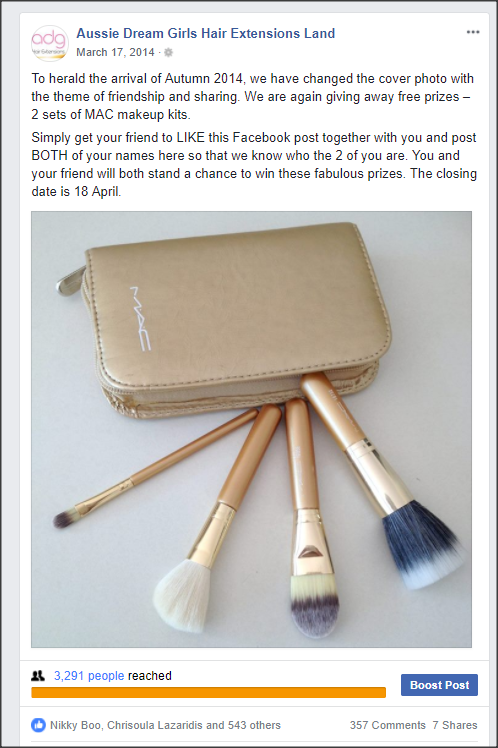
Task: Open Aussie Dream Girls Hair Extensions Land page
Action: click(206, 33)
